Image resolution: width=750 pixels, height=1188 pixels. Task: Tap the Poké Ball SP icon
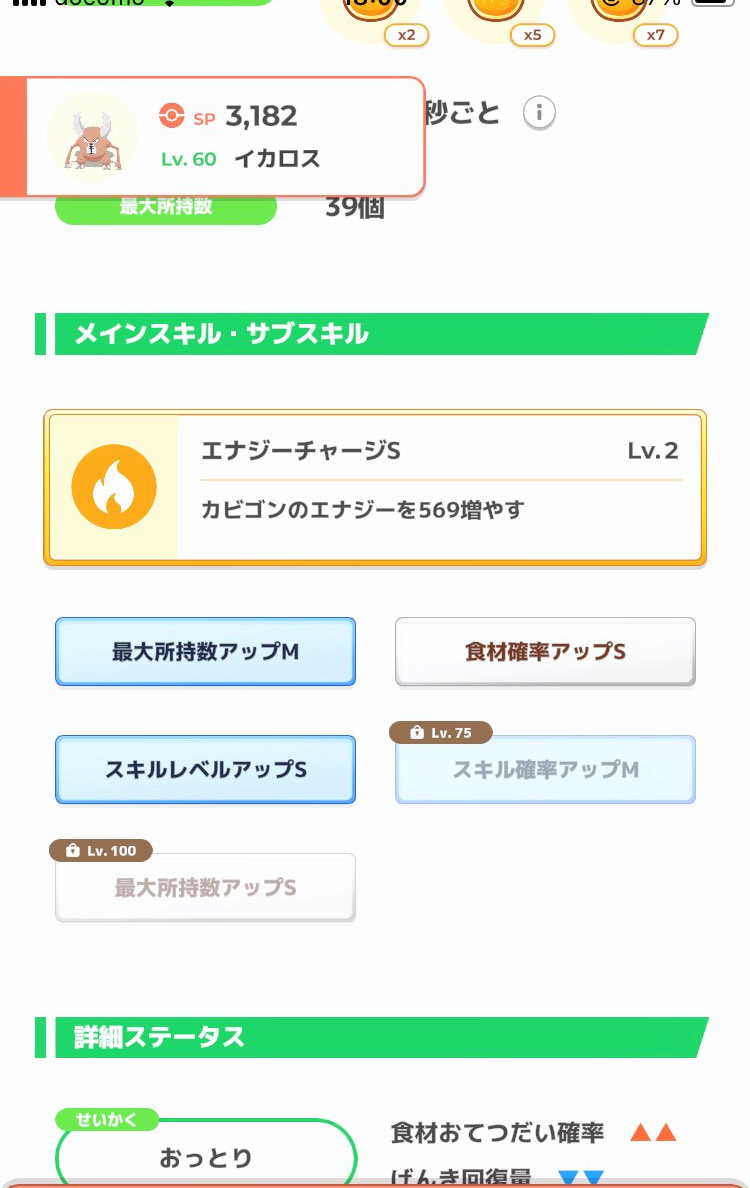[x=172, y=117]
